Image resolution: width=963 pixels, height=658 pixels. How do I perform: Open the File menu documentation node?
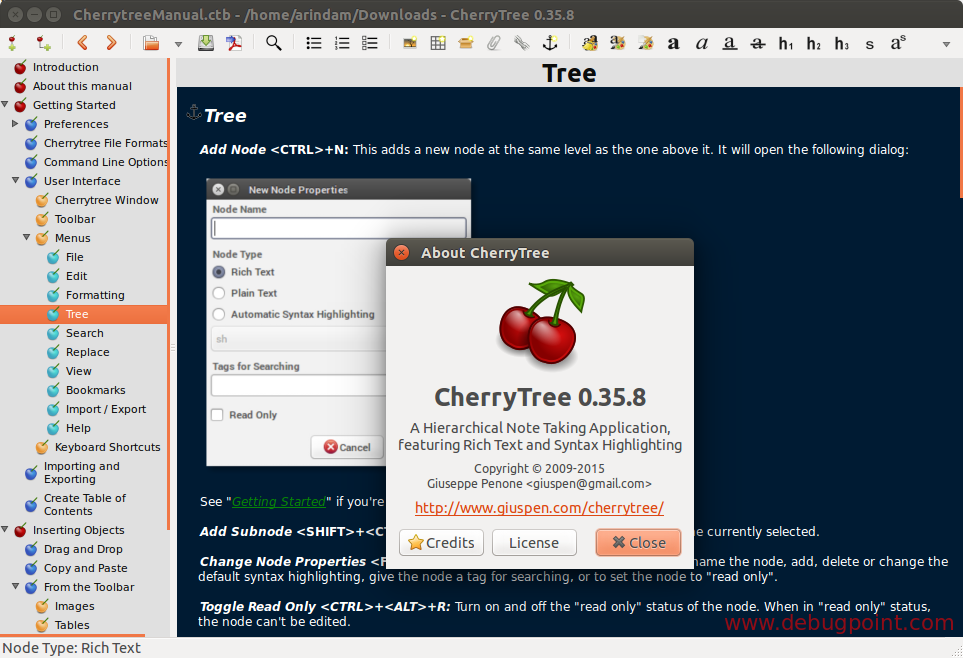(74, 257)
